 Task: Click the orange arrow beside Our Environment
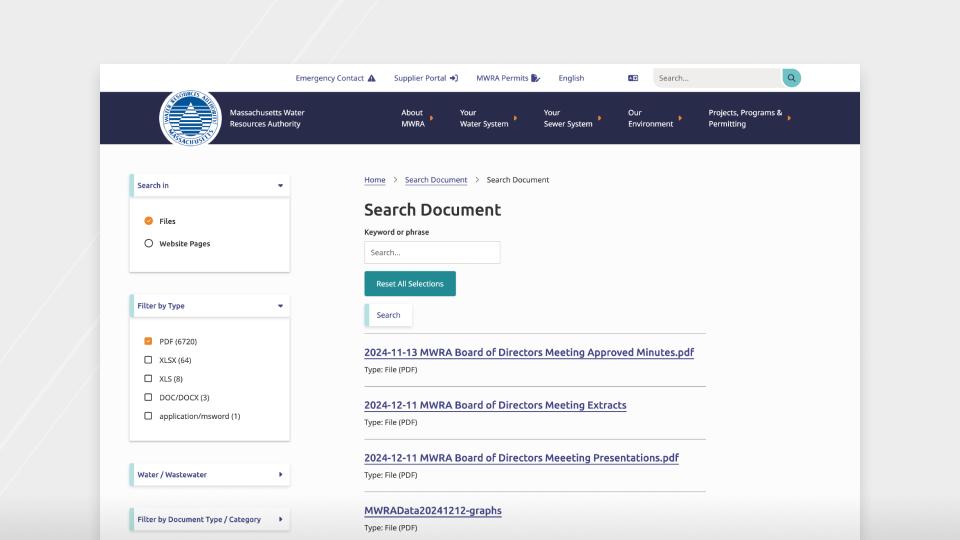point(681,118)
